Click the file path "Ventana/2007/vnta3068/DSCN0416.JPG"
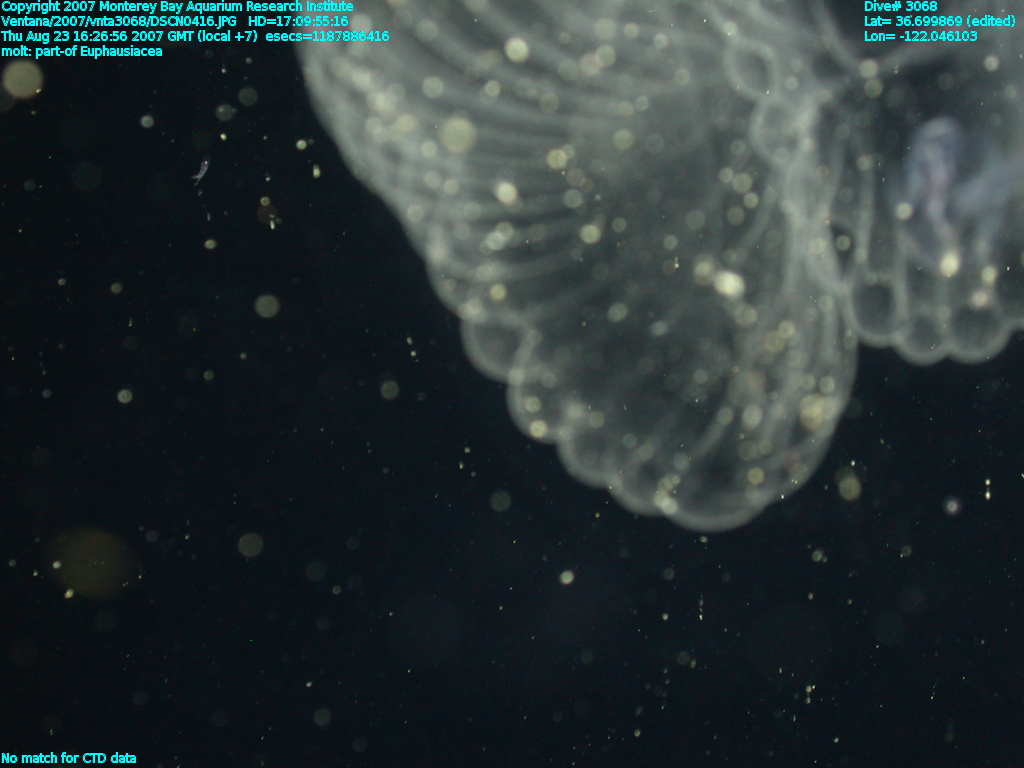The width and height of the screenshot is (1024, 768). click(119, 22)
